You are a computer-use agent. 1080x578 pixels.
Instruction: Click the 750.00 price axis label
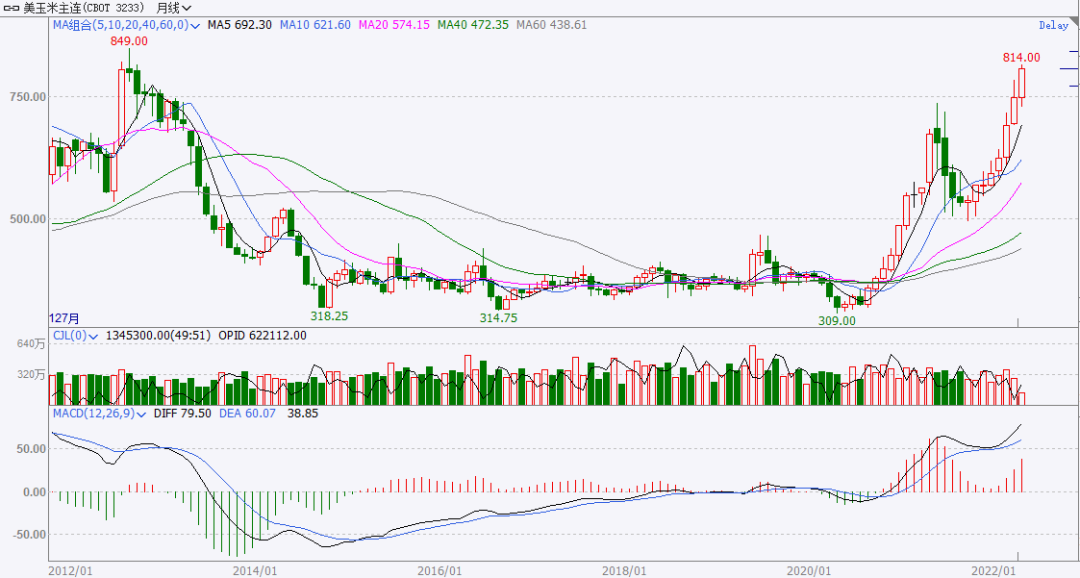click(x=28, y=97)
